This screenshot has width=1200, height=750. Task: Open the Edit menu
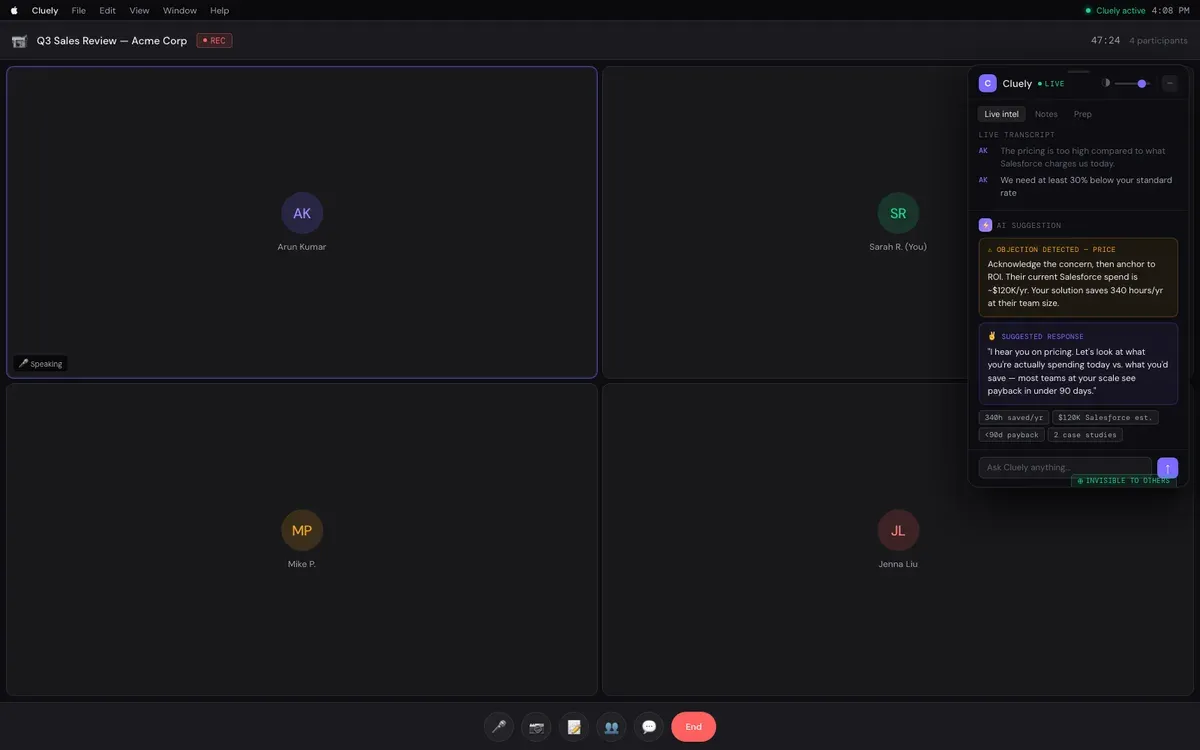coord(107,10)
